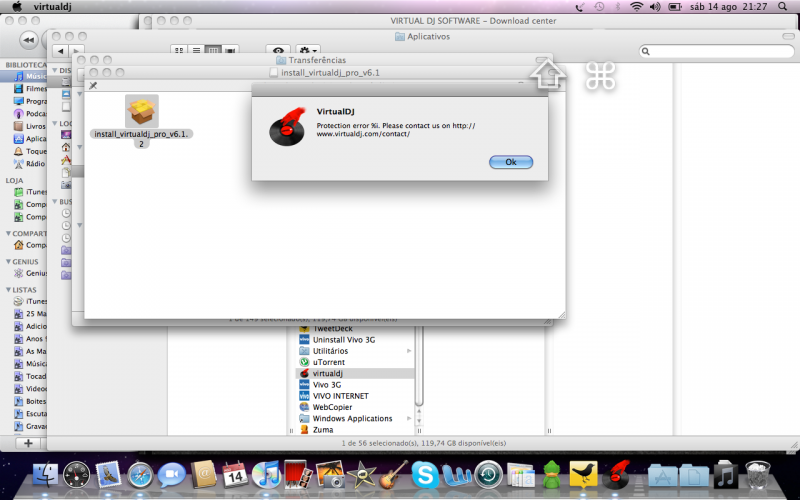Viewport: 800px width, 500px height.
Task: Switch Aplicativos window to icon view
Action: coord(179,51)
